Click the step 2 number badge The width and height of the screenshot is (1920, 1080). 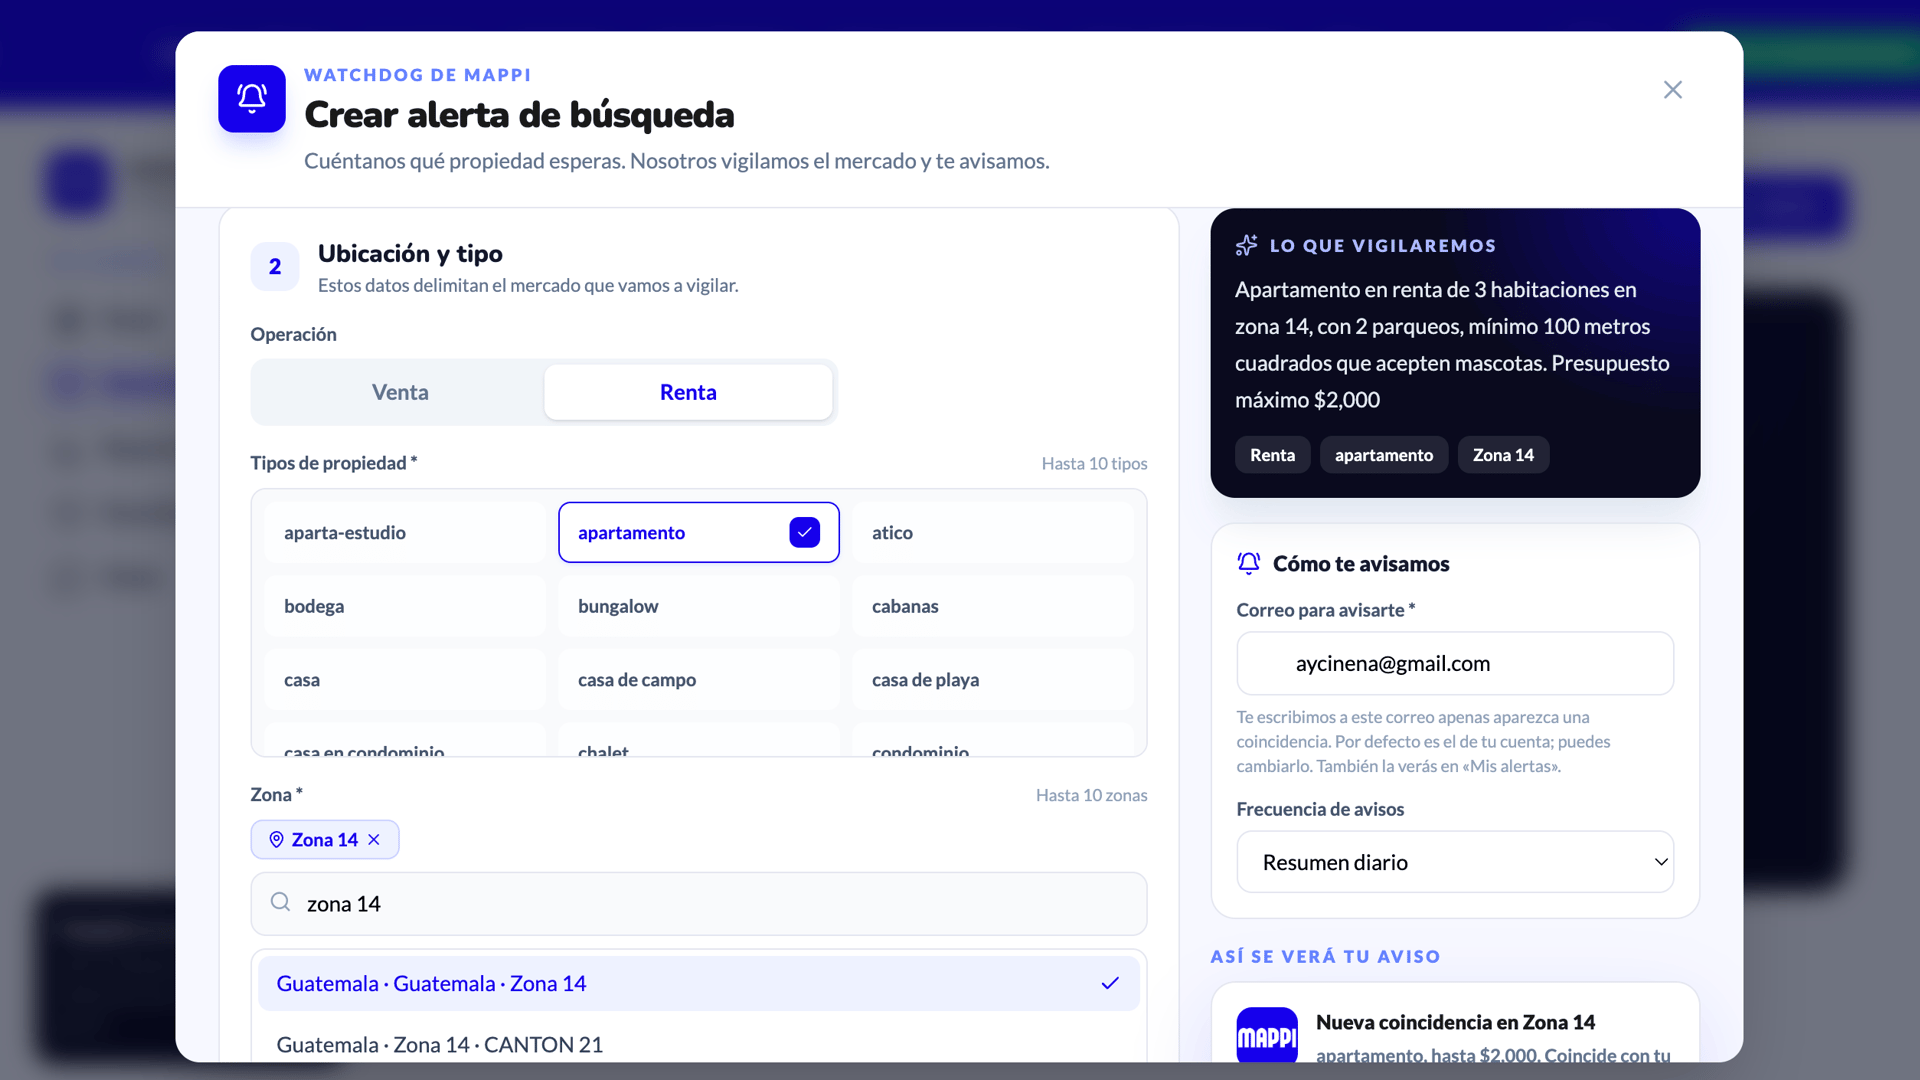pos(274,267)
